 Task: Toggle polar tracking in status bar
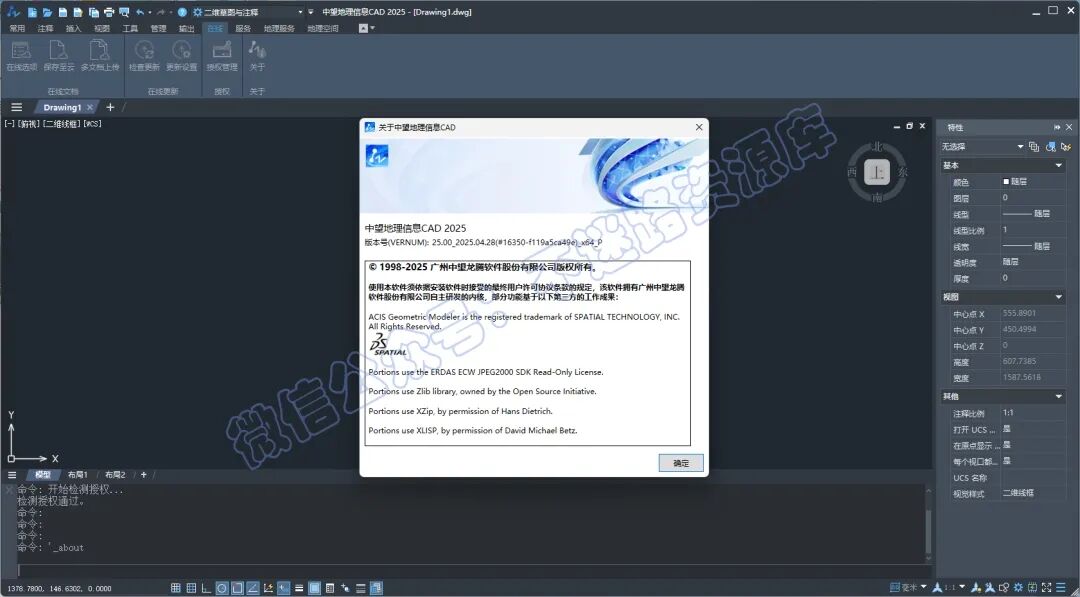222,588
